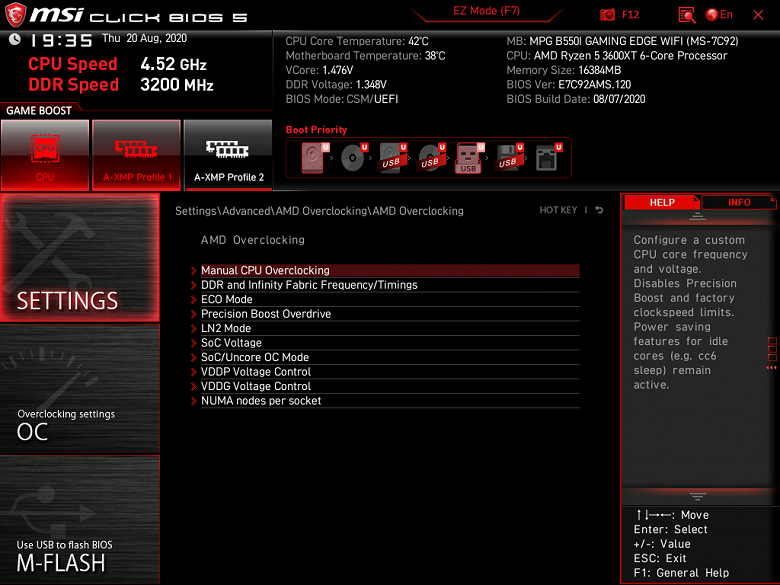This screenshot has width=780, height=585.
Task: Open SoC Voltage submenu
Action: tap(390, 342)
